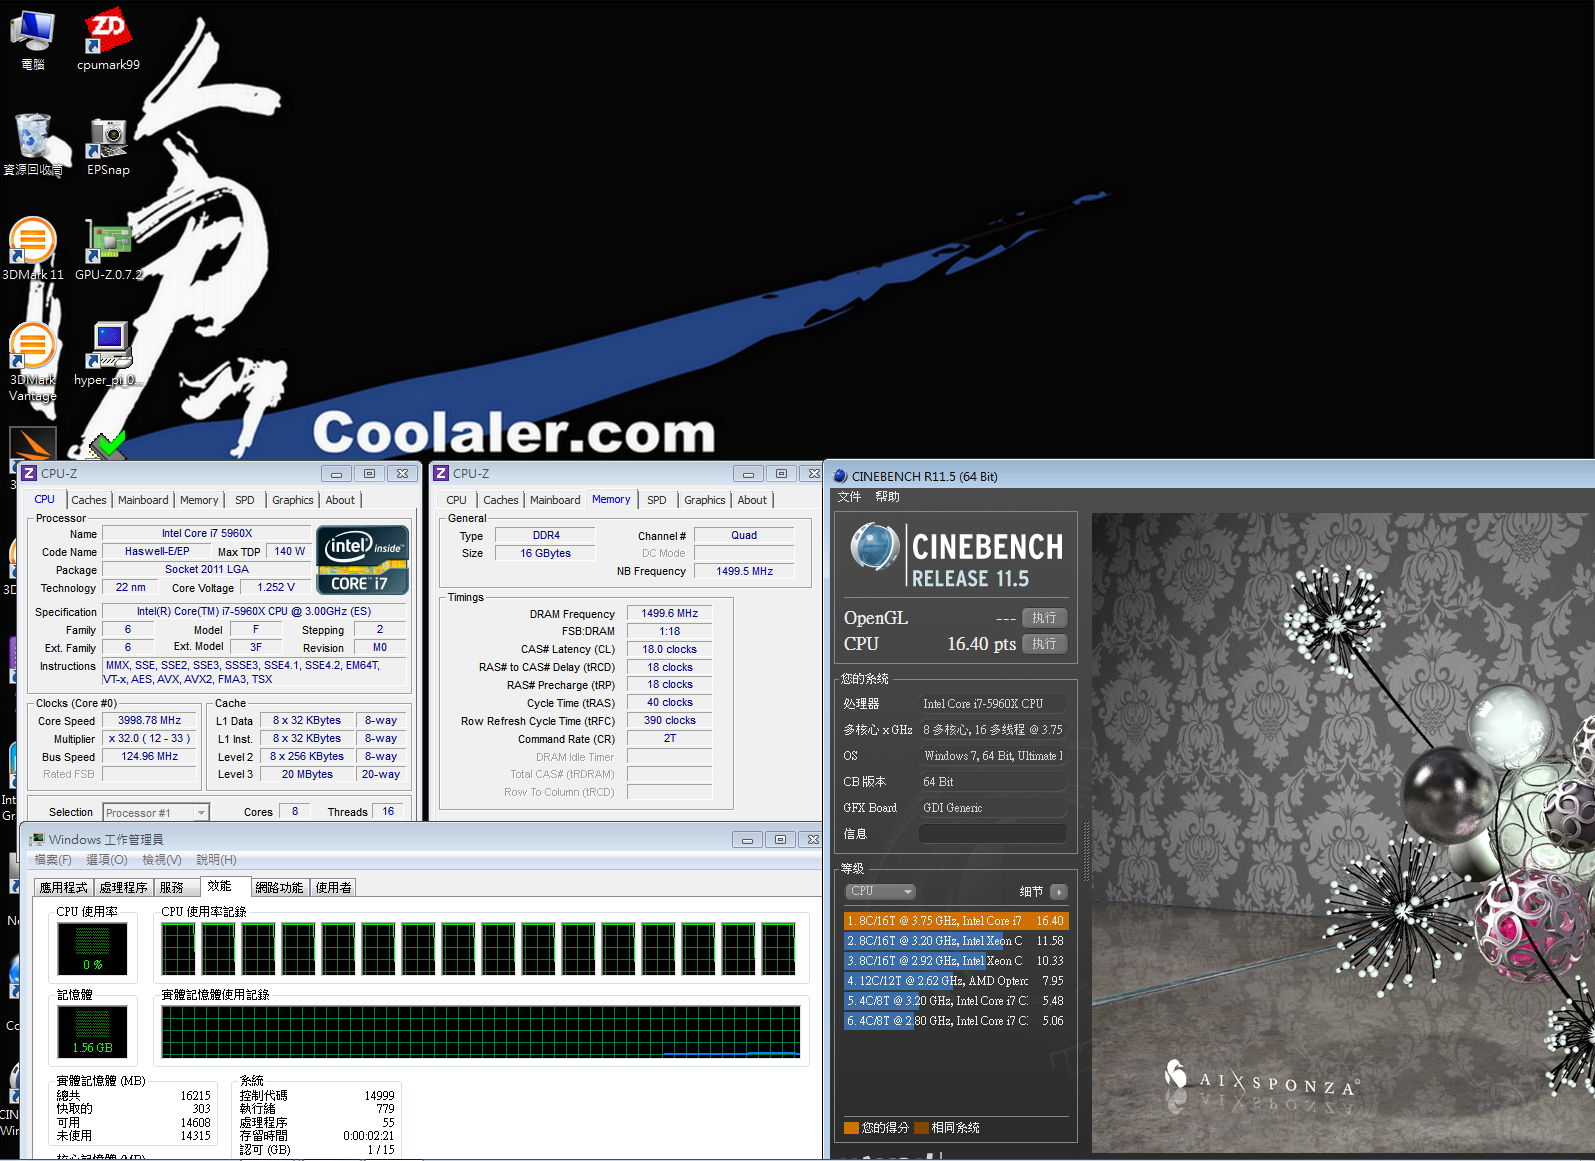This screenshot has height=1161, width=1595.
Task: Click the 相同系統 legend swatch
Action: (x=921, y=1128)
